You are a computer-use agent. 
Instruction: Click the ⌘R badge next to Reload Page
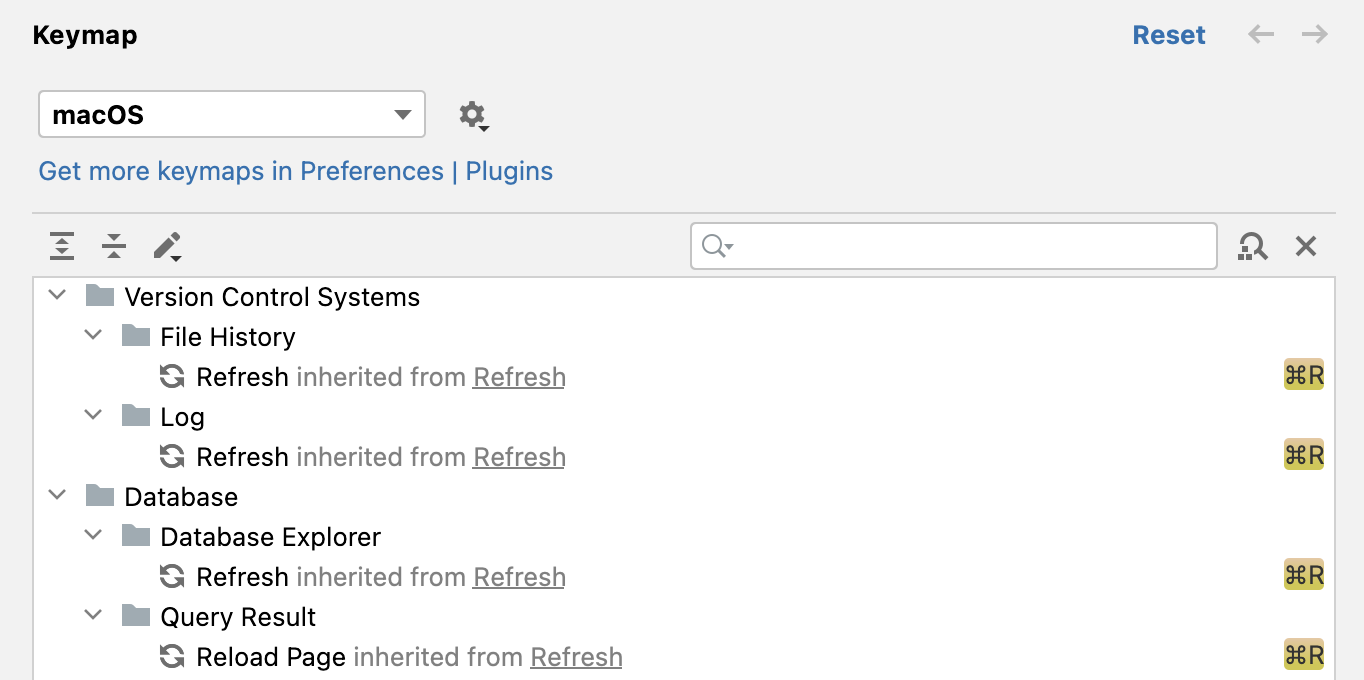click(x=1304, y=654)
